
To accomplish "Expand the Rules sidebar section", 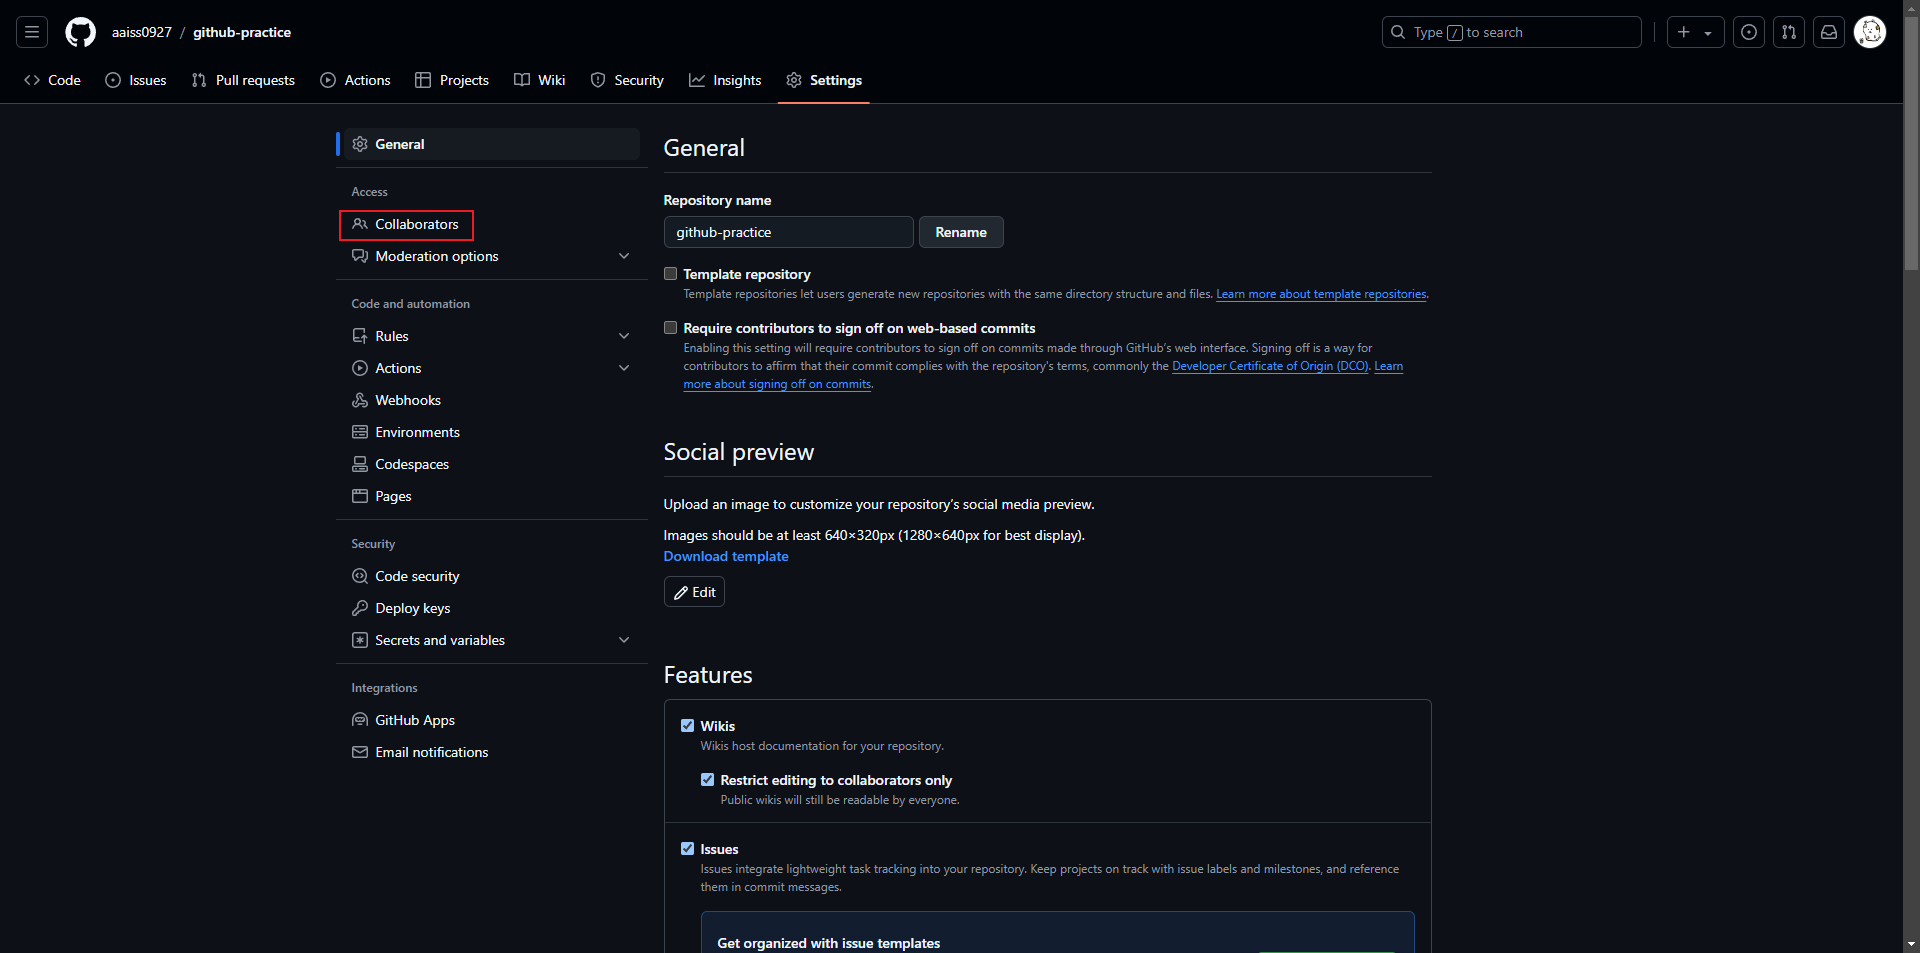I will coord(624,336).
